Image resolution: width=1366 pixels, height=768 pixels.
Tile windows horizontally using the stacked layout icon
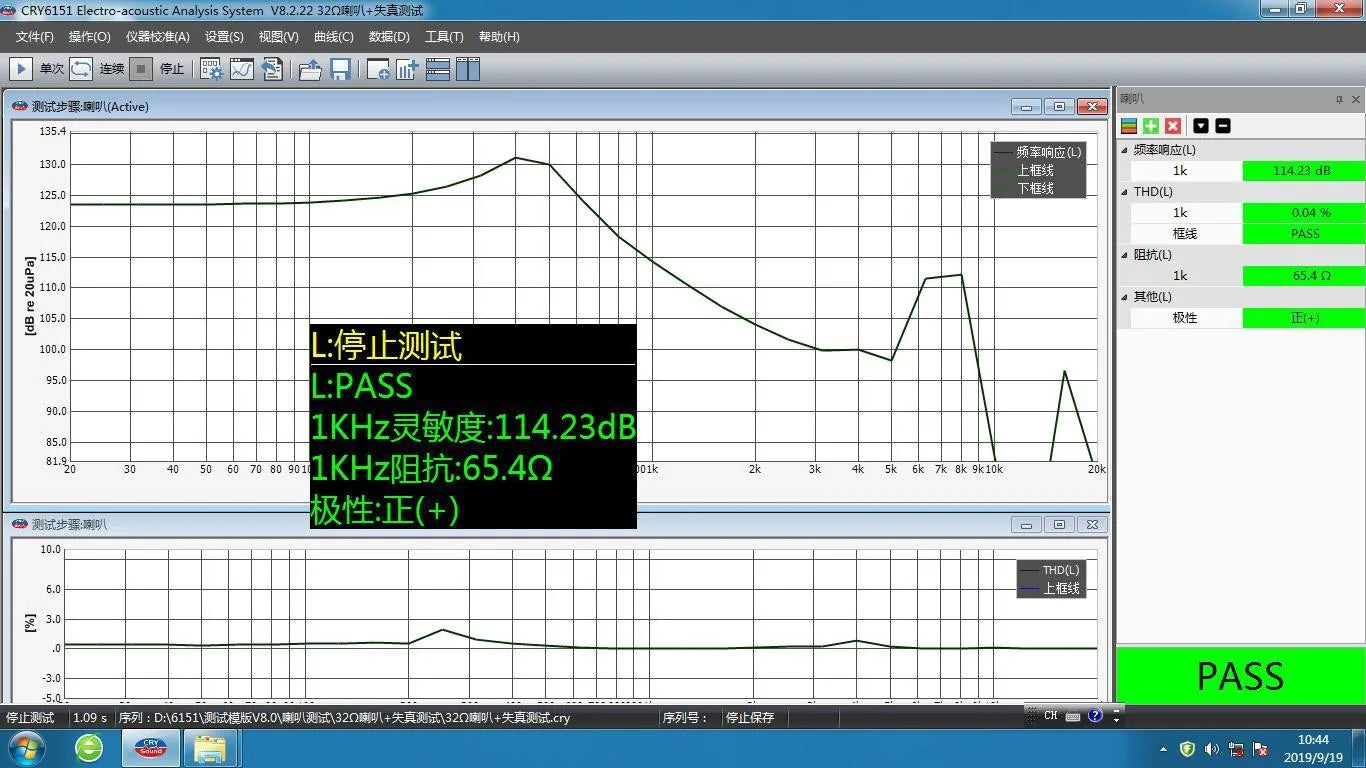click(x=437, y=69)
